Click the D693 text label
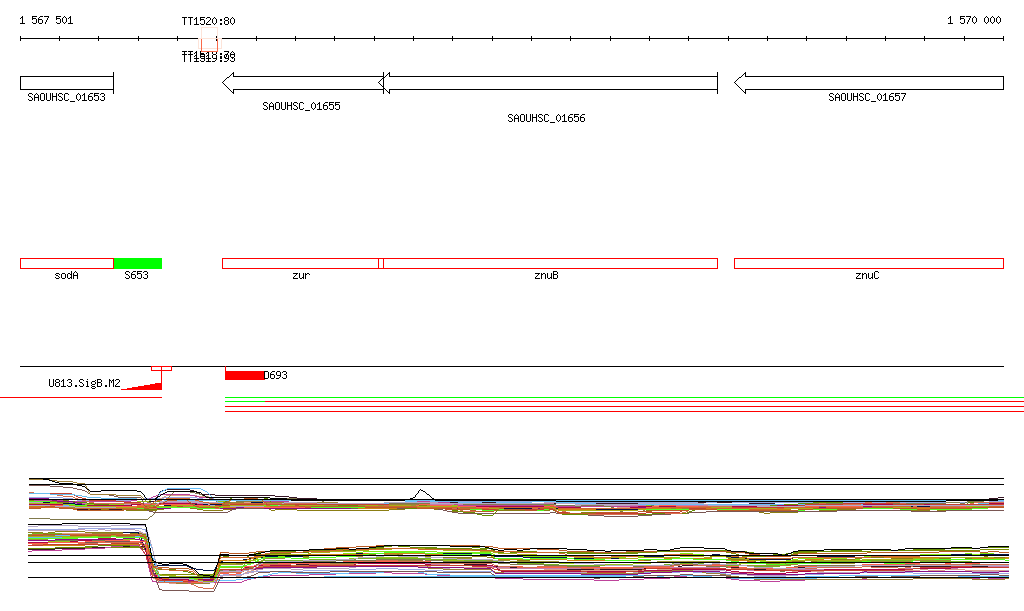The height and width of the screenshot is (611, 1024). coord(276,375)
